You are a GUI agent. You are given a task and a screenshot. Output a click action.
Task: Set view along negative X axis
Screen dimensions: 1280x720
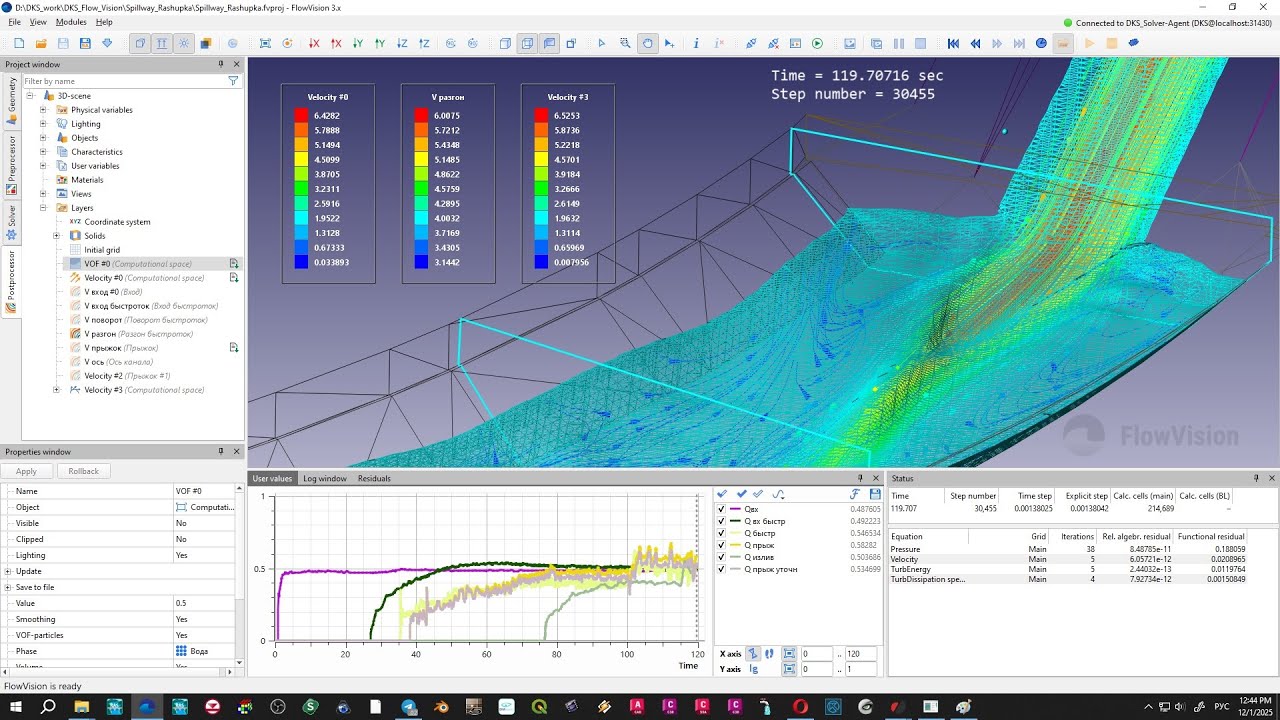coord(314,43)
